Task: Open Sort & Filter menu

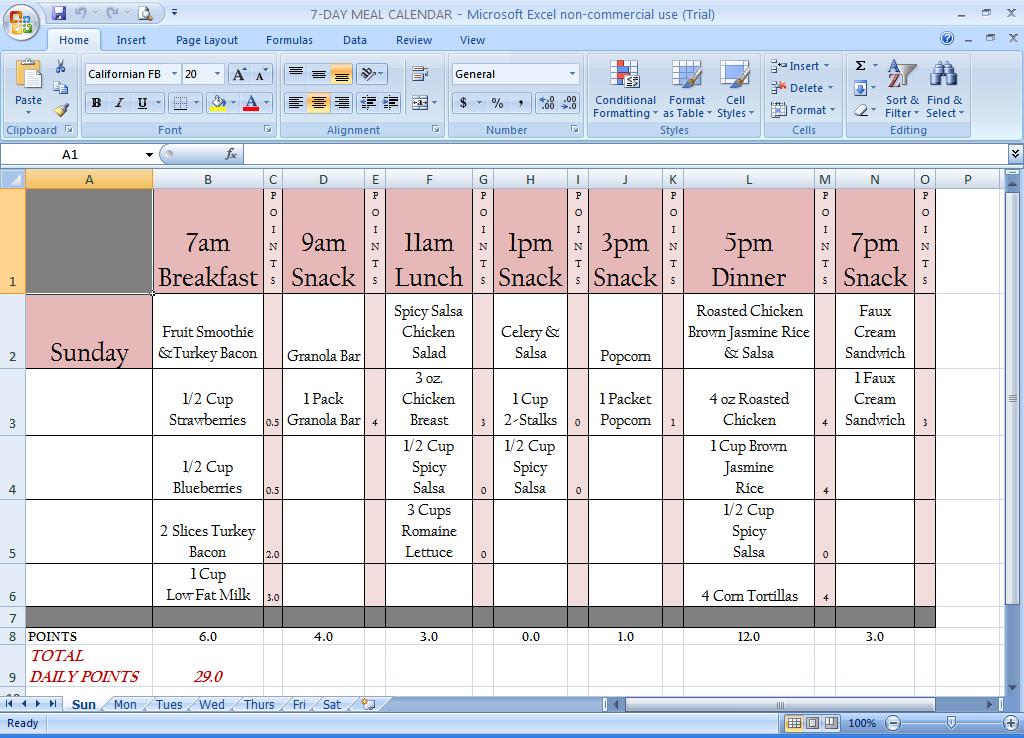Action: pyautogui.click(x=902, y=89)
